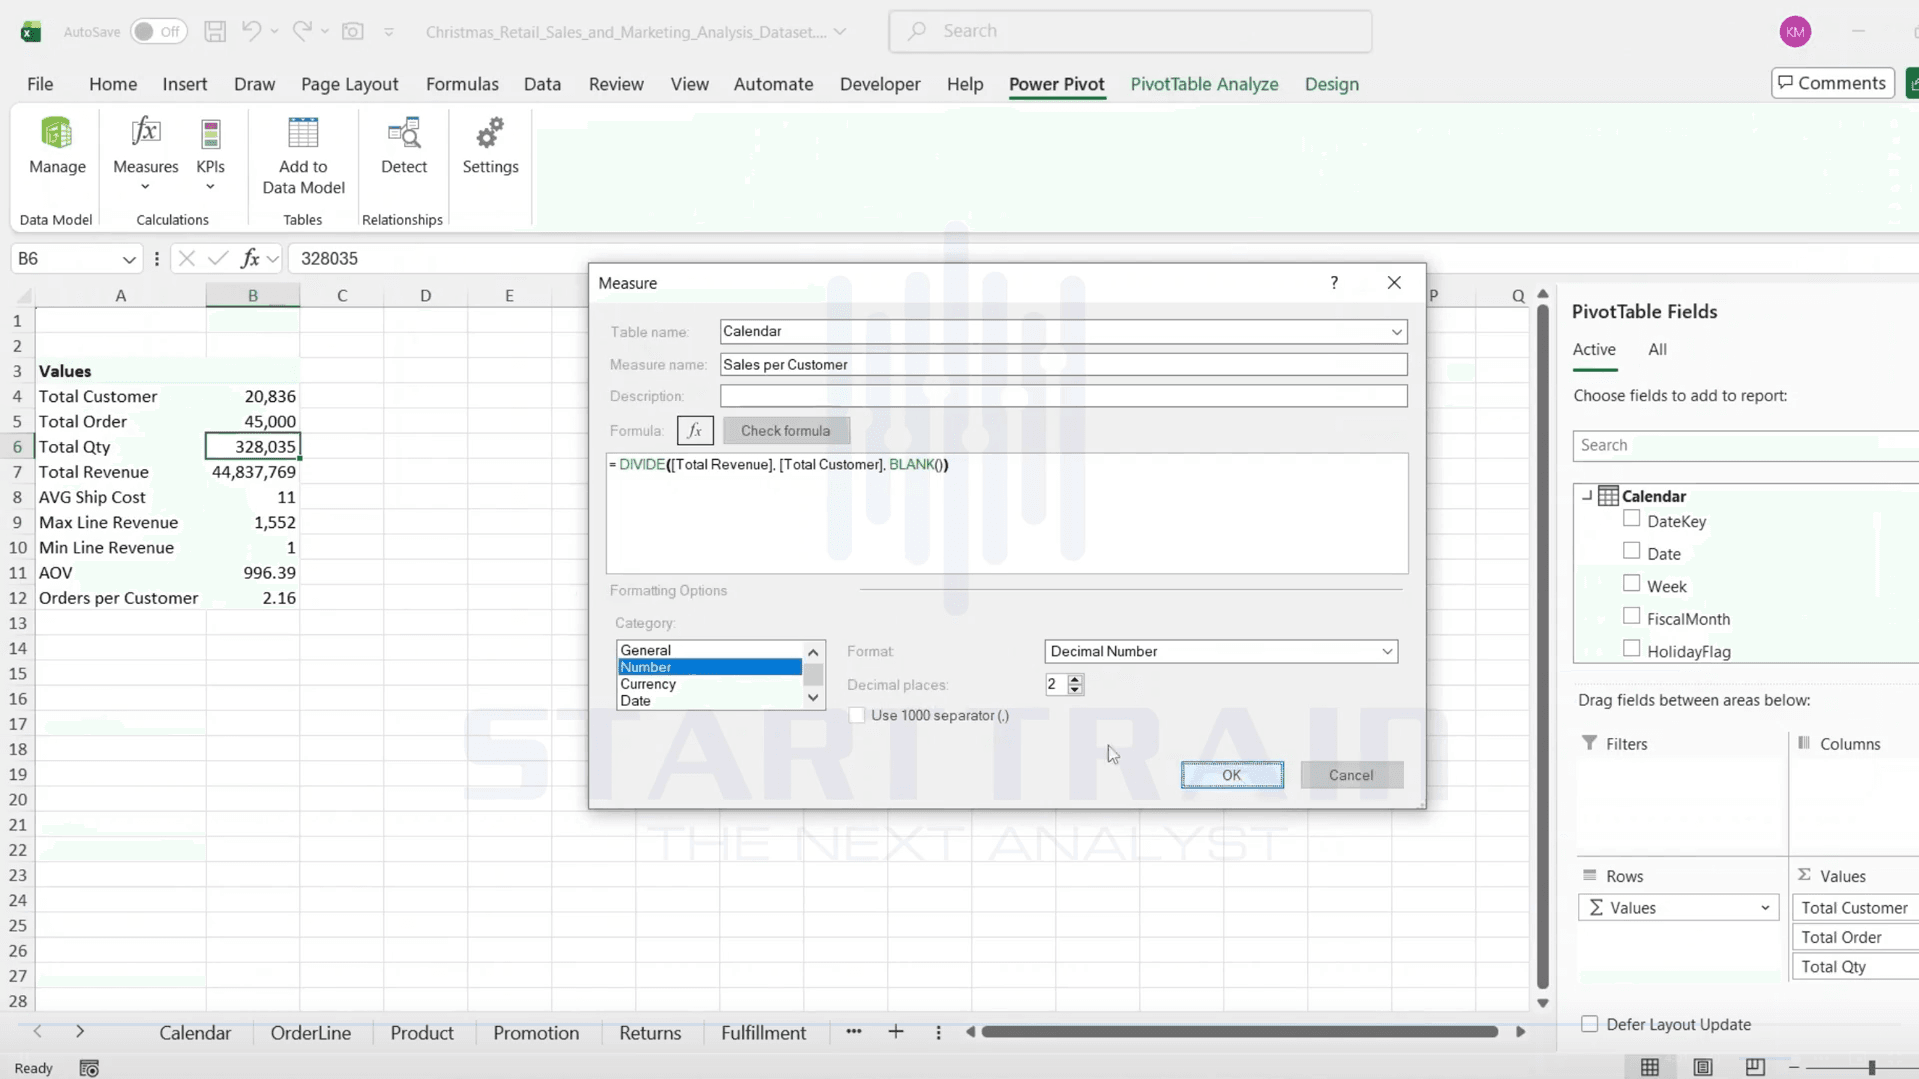This screenshot has width=1919, height=1079.
Task: Click the Measure name input field
Action: (1063, 365)
